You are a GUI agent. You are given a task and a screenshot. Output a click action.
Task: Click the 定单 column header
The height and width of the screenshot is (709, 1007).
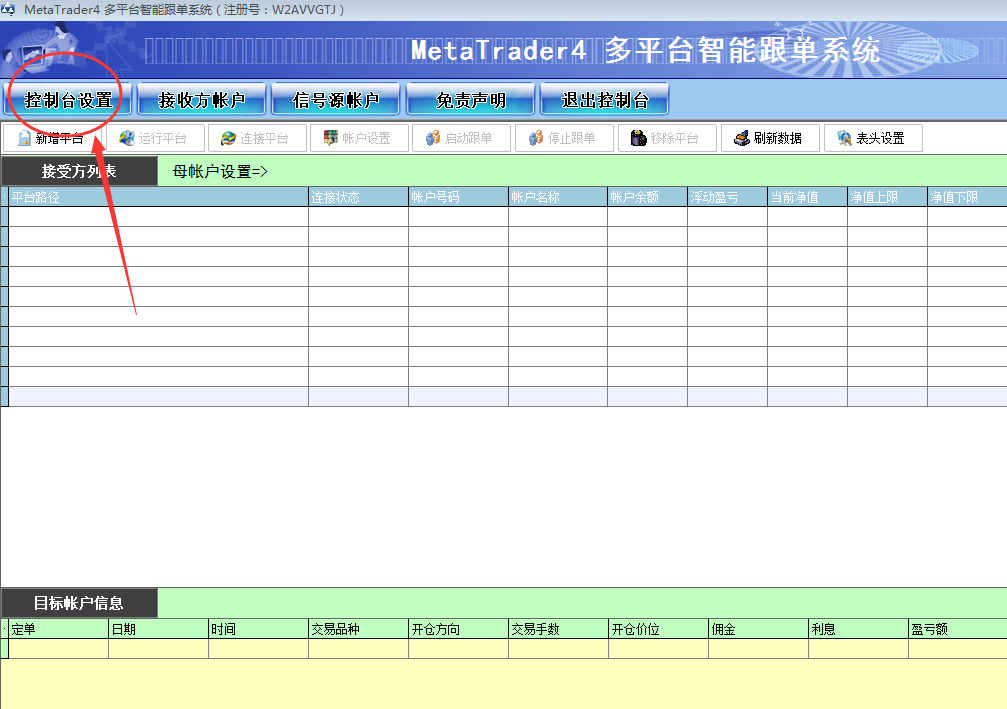click(58, 629)
